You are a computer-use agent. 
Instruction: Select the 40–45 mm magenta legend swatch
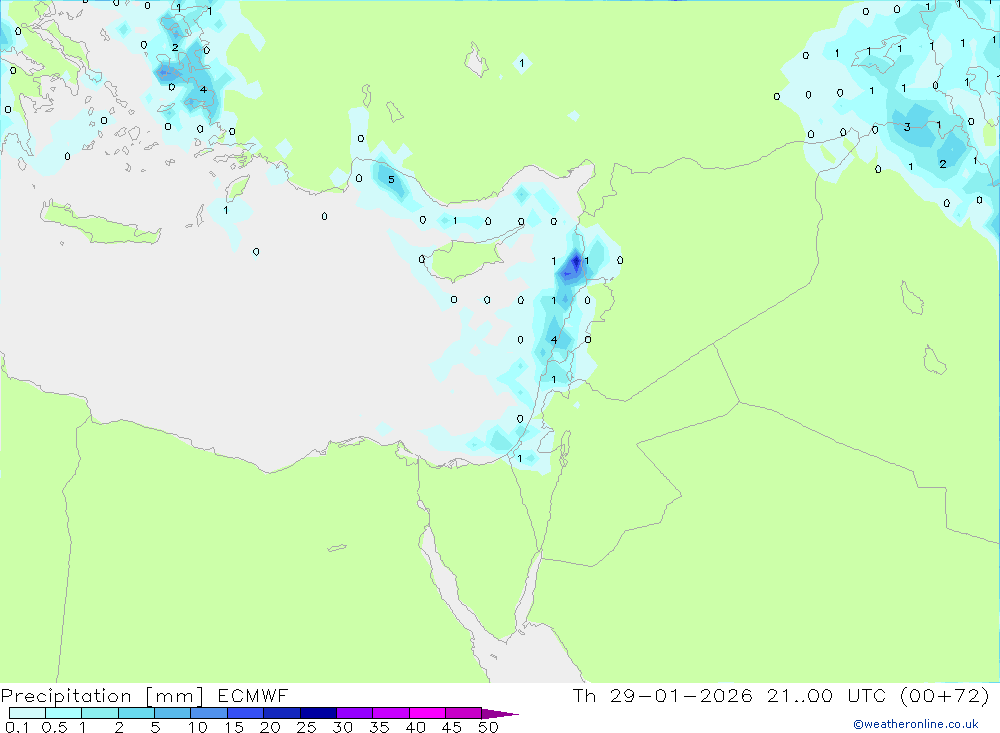tap(427, 713)
